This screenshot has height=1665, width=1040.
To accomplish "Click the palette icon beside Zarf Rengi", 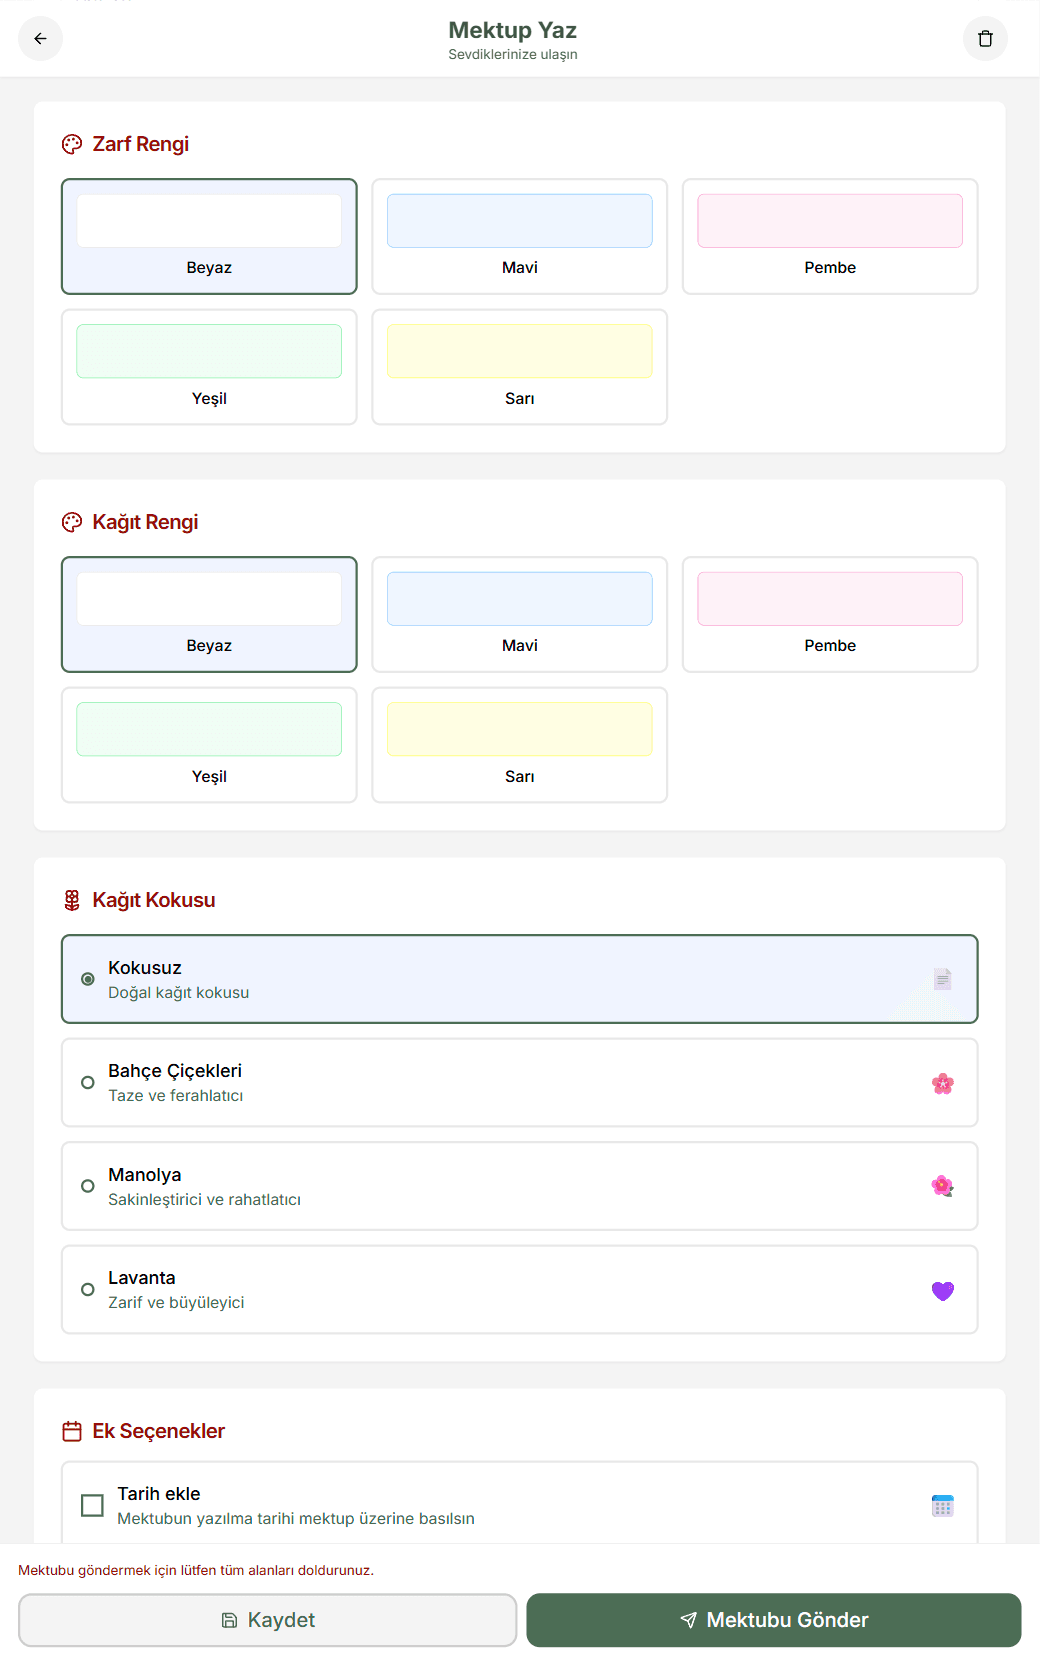I will coord(72,145).
